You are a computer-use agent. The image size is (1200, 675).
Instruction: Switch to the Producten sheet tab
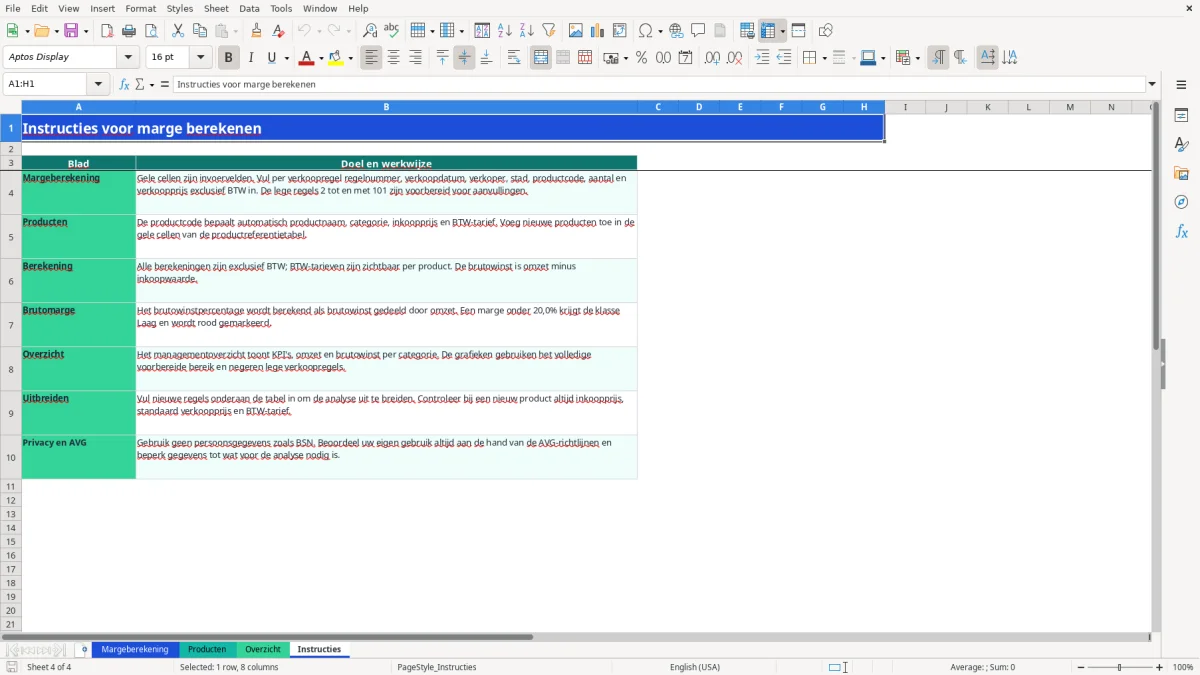(207, 650)
